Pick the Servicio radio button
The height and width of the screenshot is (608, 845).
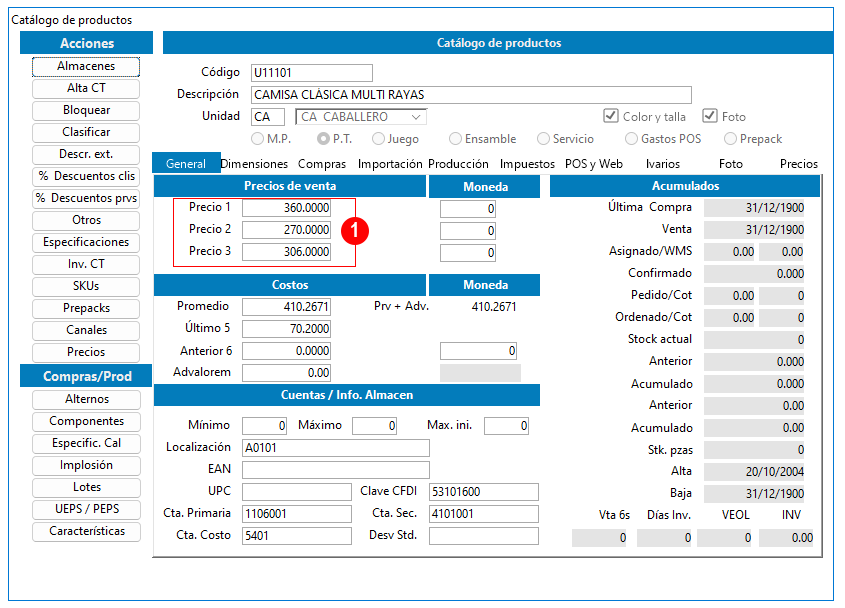click(543, 139)
